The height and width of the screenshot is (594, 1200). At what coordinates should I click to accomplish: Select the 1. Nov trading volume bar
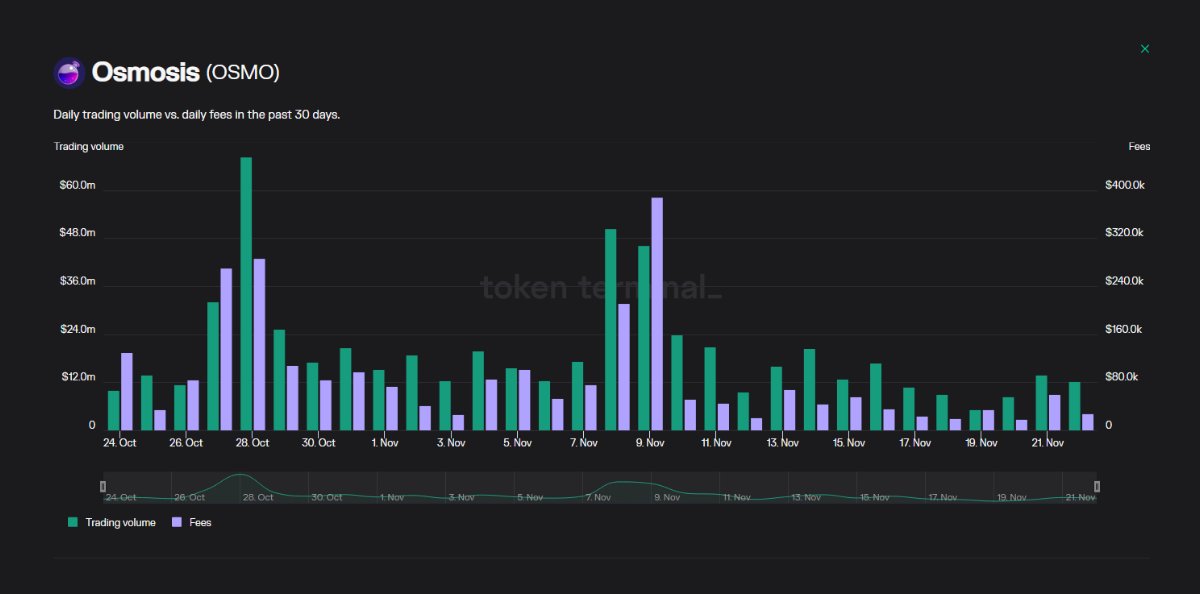point(379,400)
